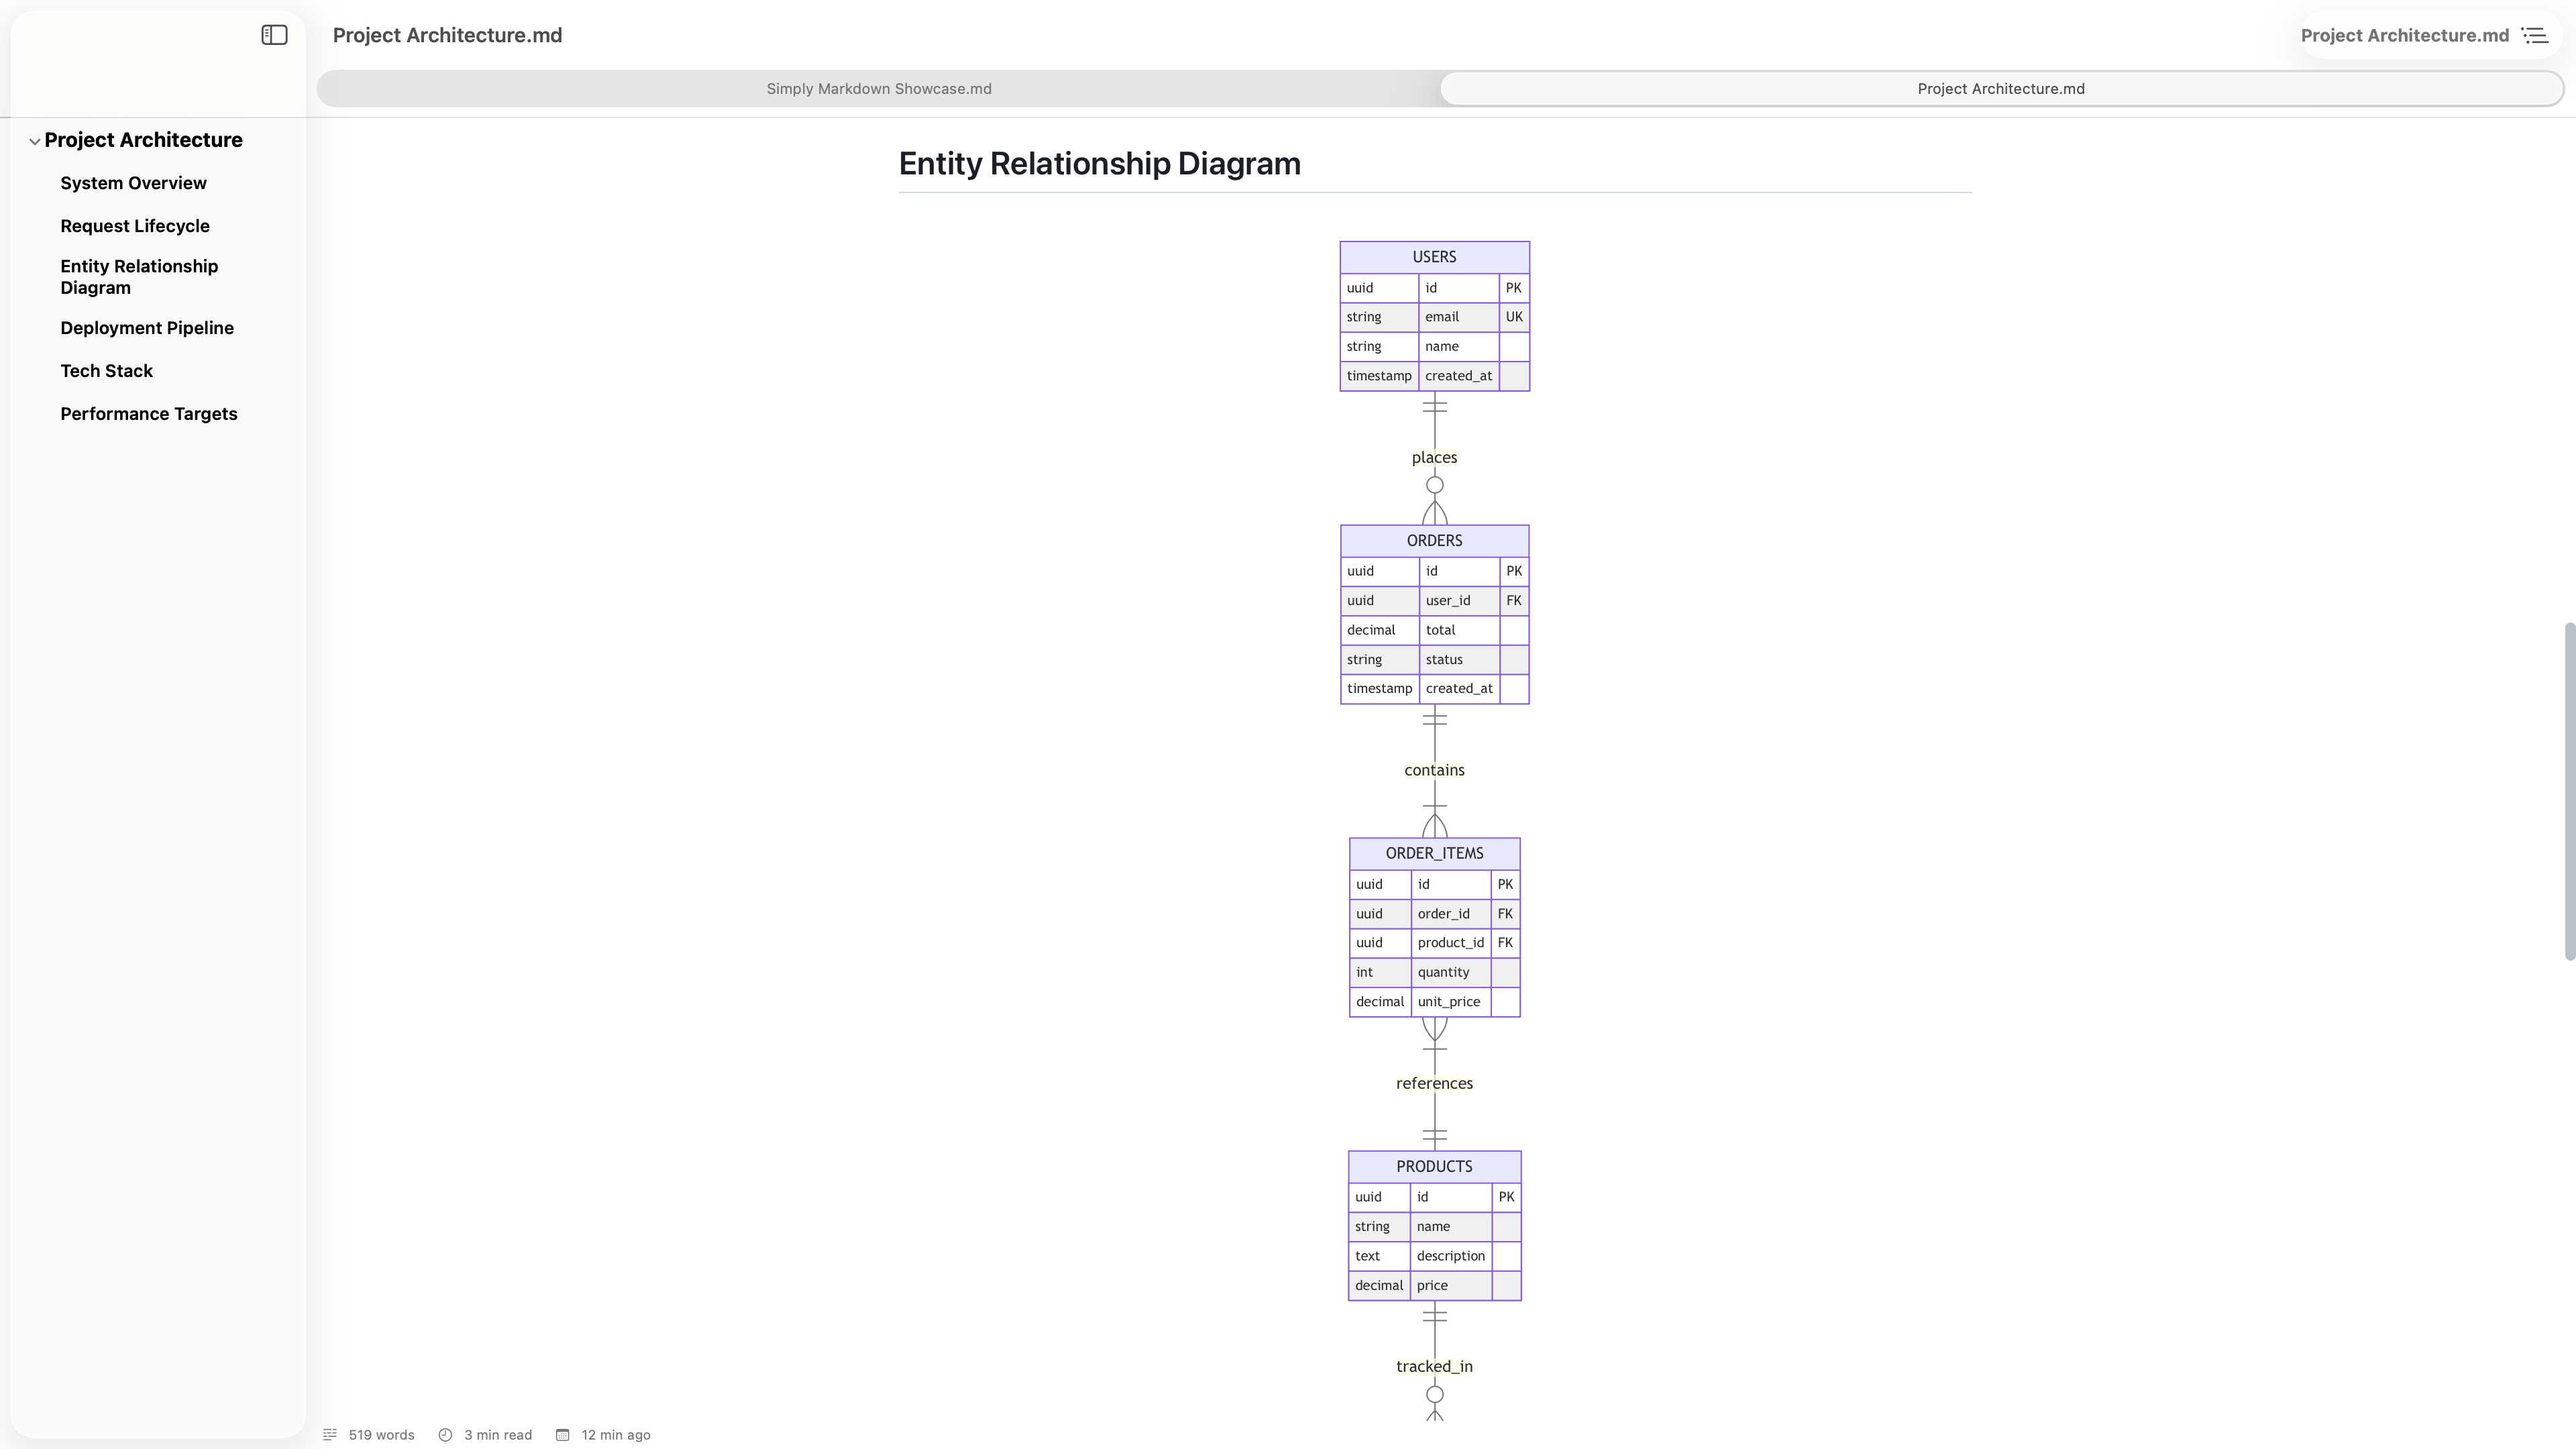Click the word count icon in status bar
Viewport: 2576px width, 1449px height.
point(330,1434)
